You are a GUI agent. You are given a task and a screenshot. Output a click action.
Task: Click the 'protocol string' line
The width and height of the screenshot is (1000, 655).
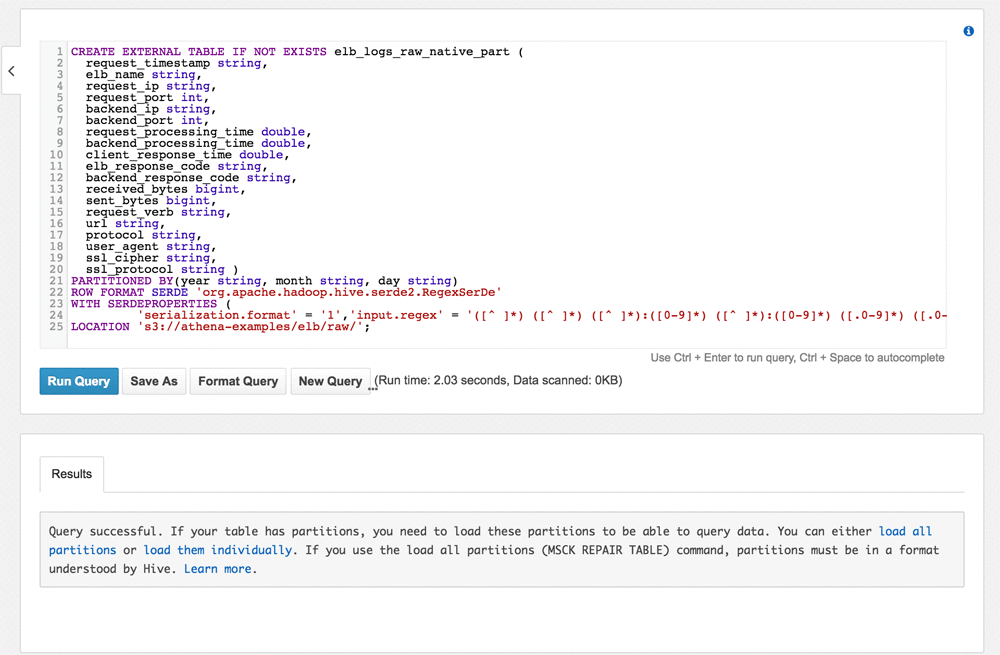pyautogui.click(x=143, y=235)
